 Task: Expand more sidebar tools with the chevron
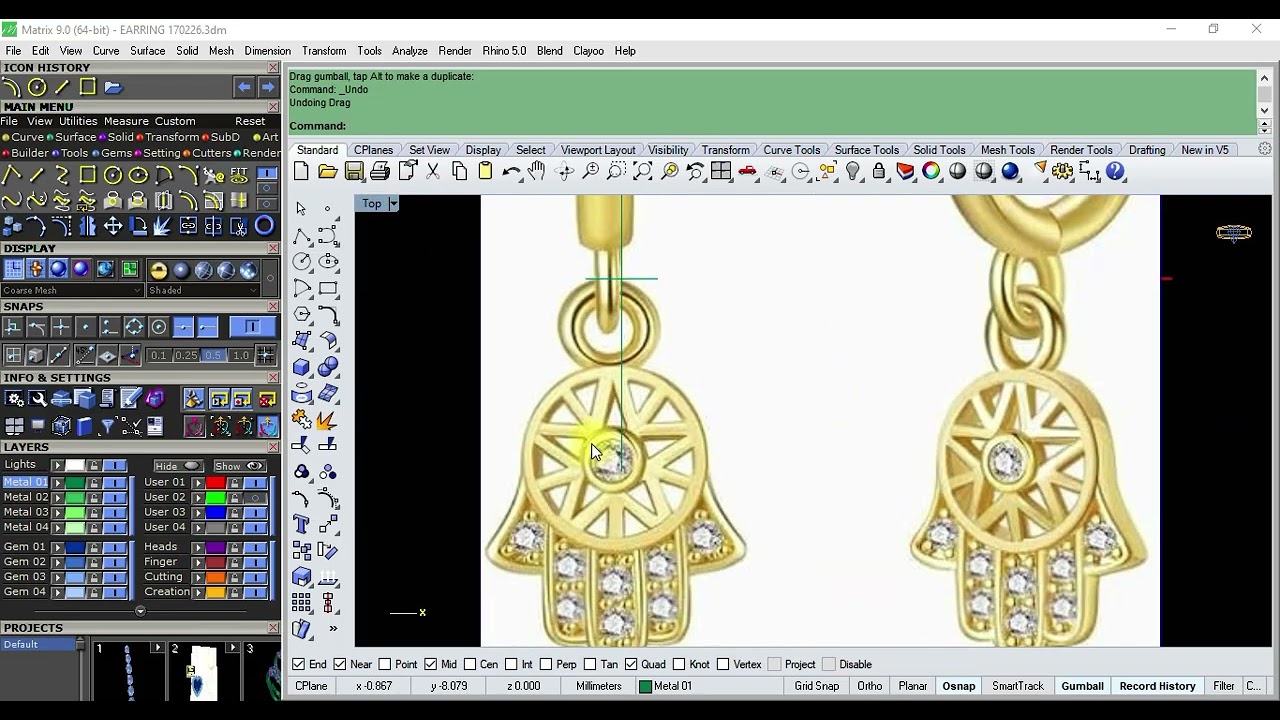333,629
